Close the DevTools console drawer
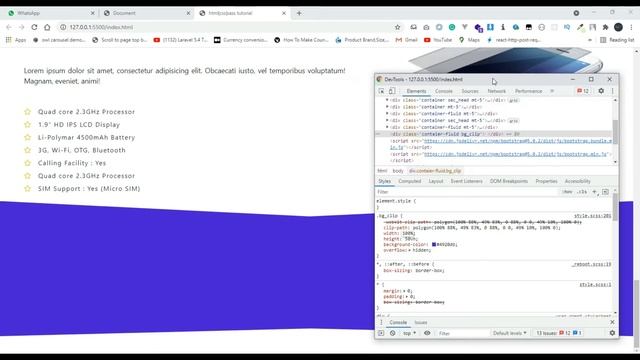The width and height of the screenshot is (640, 360). (612, 322)
